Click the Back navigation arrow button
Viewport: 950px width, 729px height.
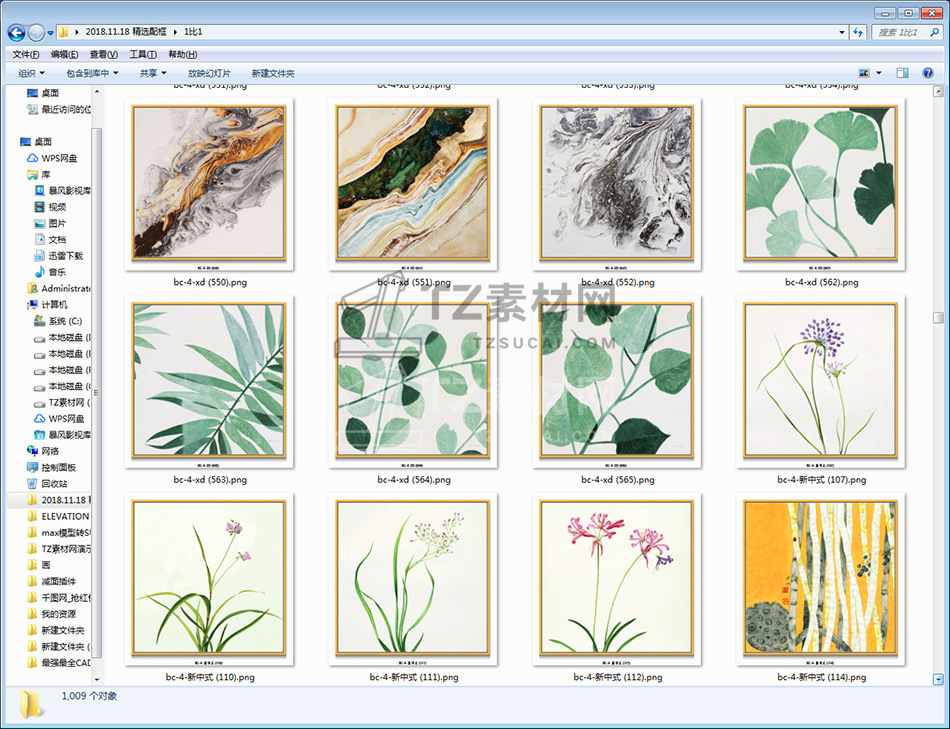[17, 32]
